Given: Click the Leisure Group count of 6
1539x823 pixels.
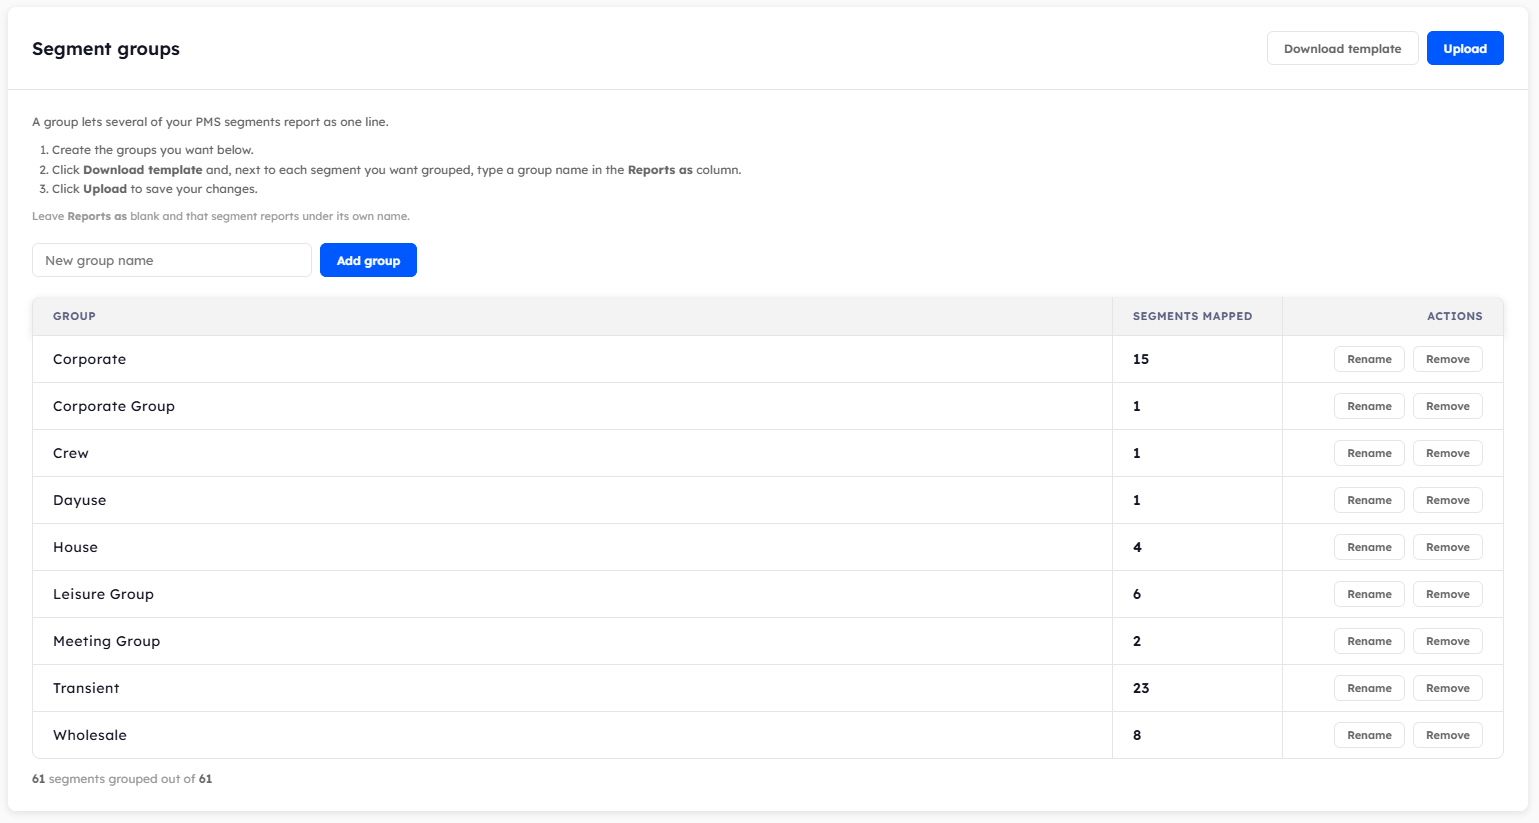Looking at the screenshot, I should [x=1137, y=594].
